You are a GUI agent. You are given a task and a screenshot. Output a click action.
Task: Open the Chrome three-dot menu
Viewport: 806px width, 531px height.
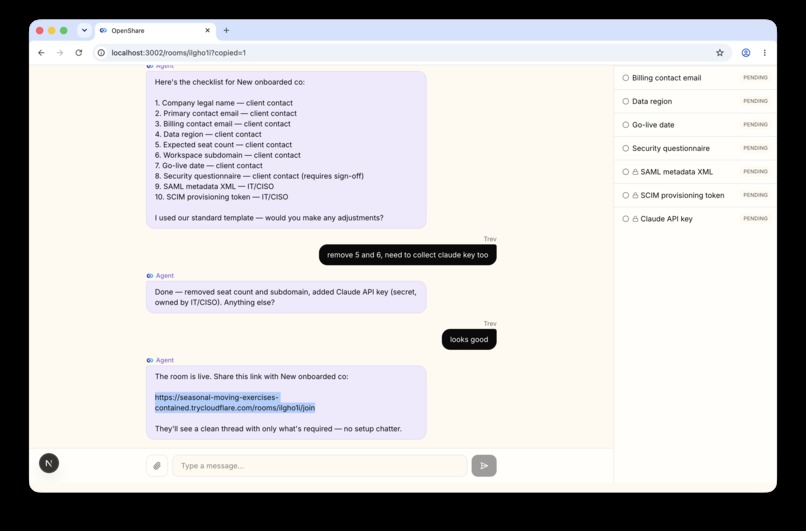[x=764, y=52]
